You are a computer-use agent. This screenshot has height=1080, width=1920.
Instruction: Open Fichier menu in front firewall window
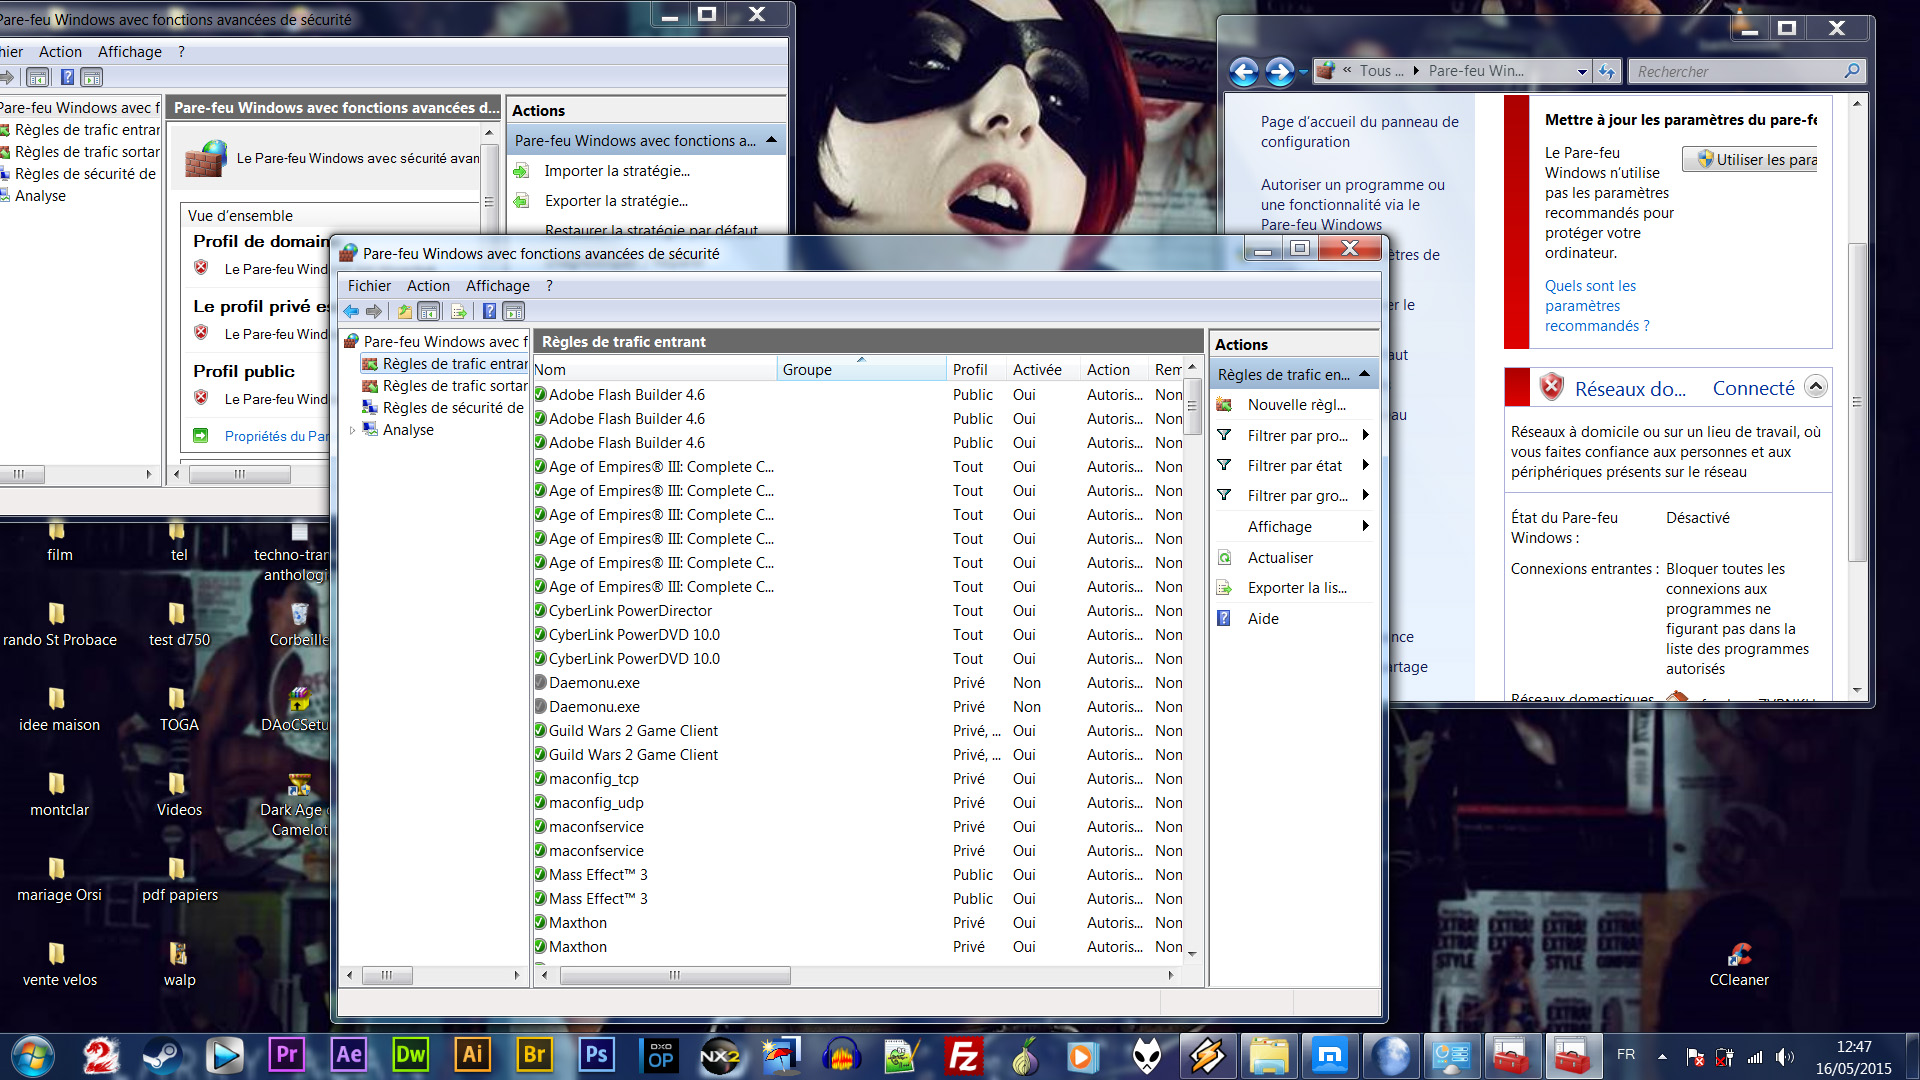(x=369, y=286)
